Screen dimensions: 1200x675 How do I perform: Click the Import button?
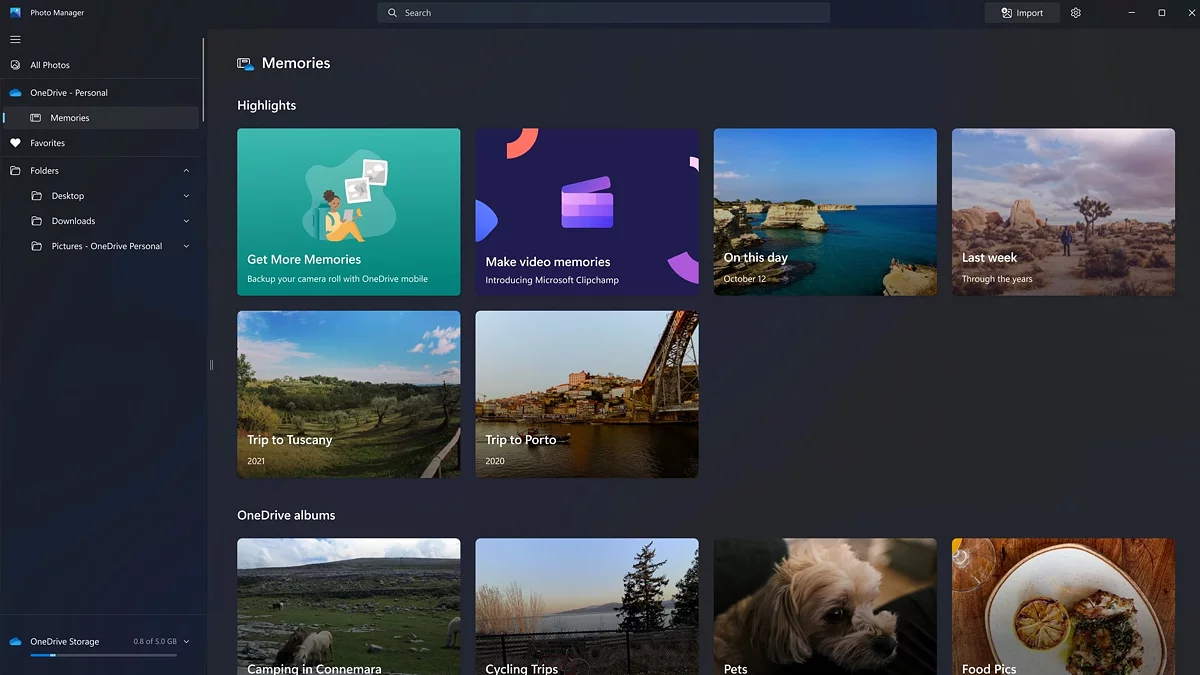click(1022, 13)
